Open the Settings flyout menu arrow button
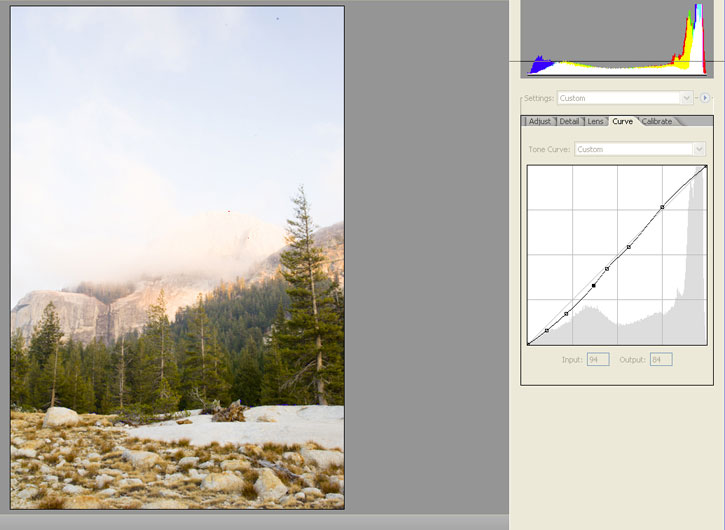Image resolution: width=725 pixels, height=530 pixels. tap(705, 98)
